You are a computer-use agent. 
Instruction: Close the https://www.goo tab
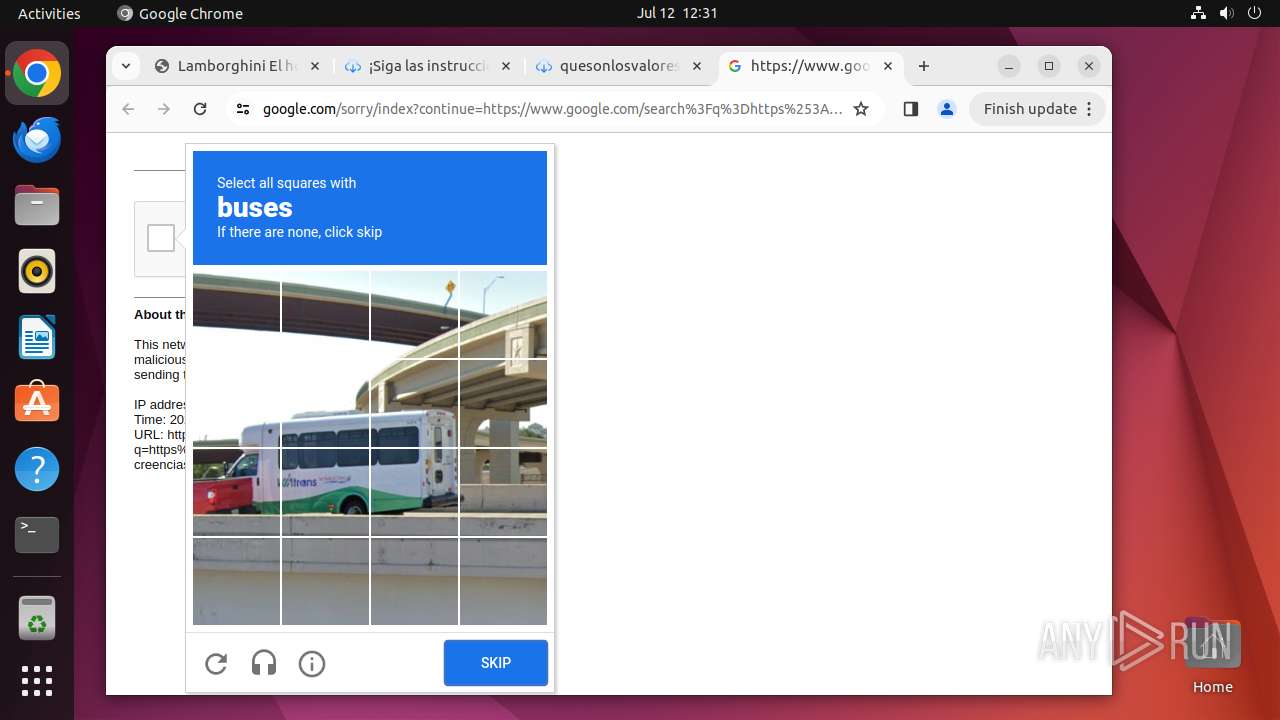click(888, 66)
